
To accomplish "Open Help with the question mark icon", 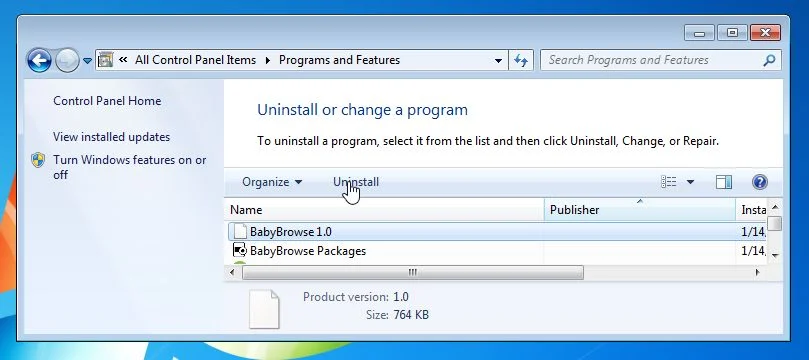I will [x=759, y=182].
